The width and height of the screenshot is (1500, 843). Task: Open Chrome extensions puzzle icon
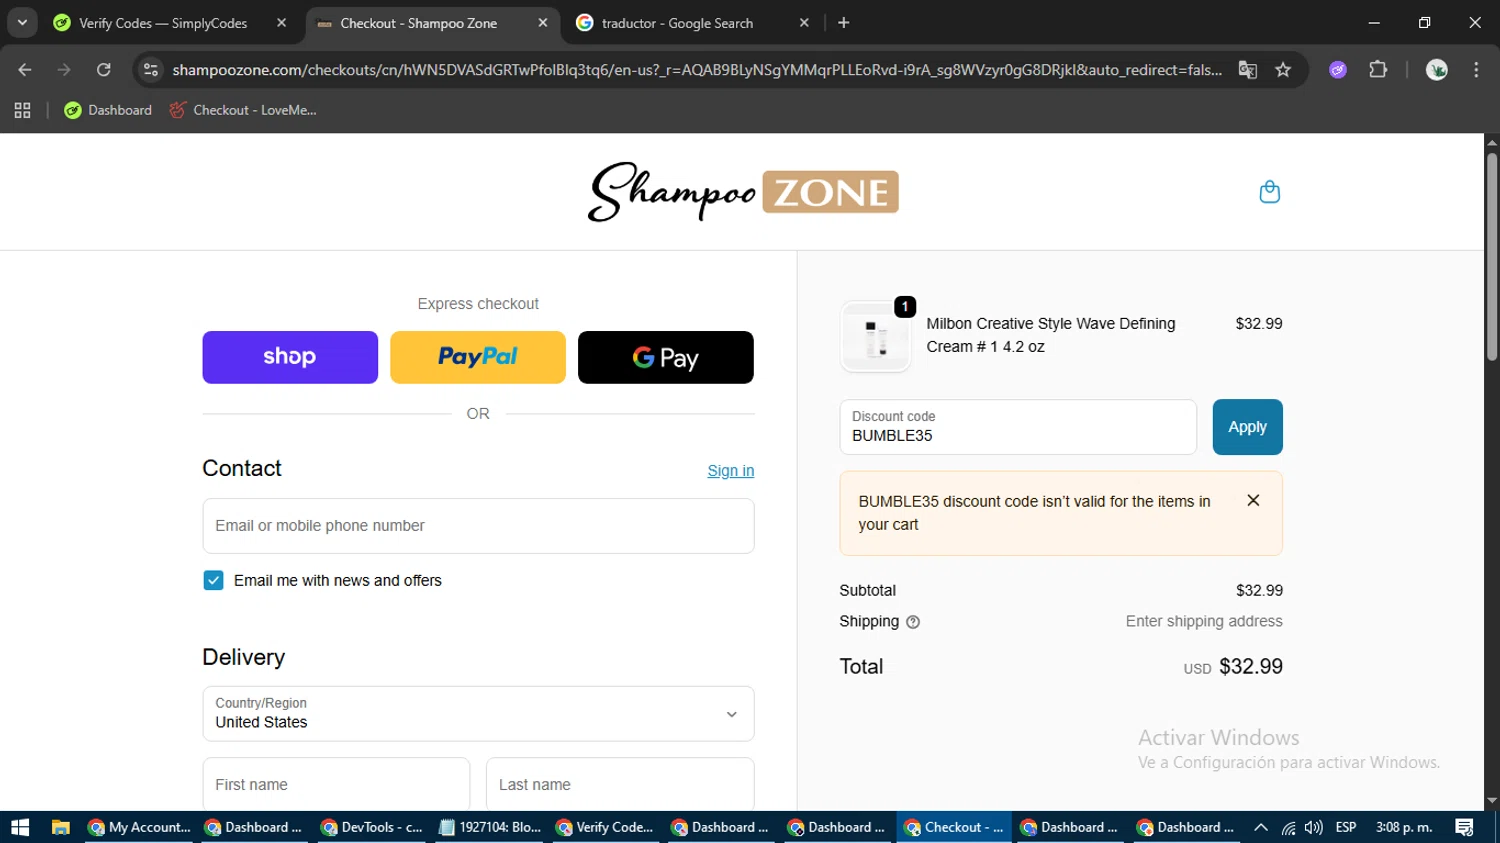coord(1378,70)
